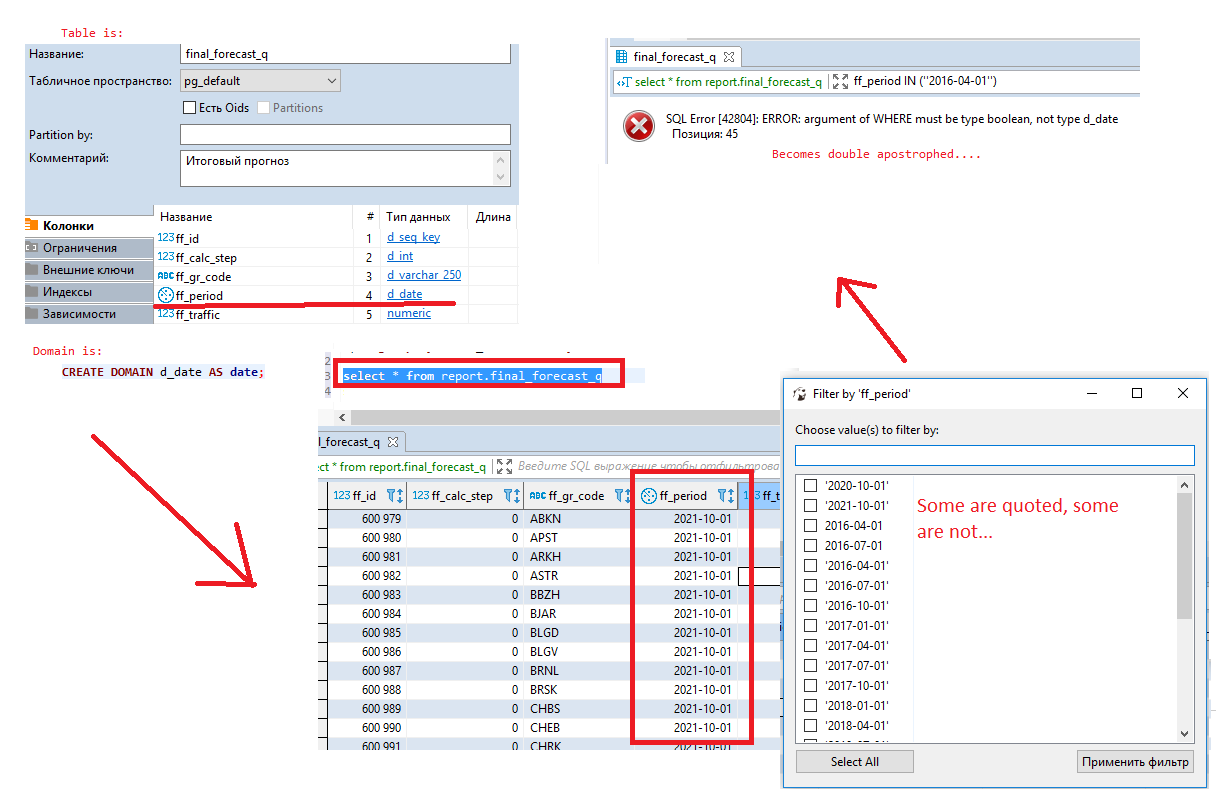
Task: Check the '2018-04-01' filter value
Action: coord(811,725)
